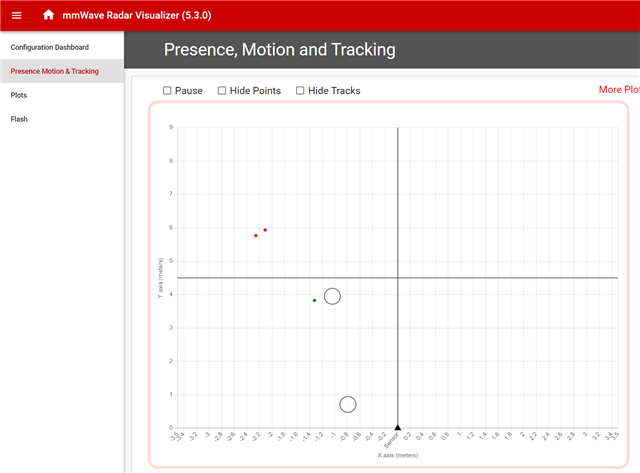This screenshot has height=473, width=640.
Task: Select the upper track circle near y=4
Action: click(332, 296)
